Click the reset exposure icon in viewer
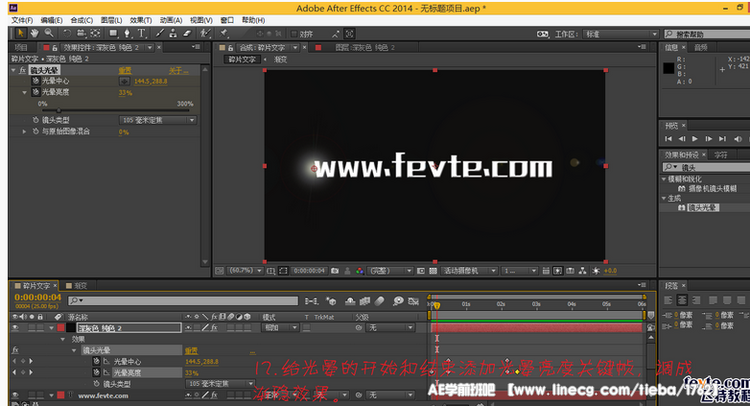 point(596,271)
